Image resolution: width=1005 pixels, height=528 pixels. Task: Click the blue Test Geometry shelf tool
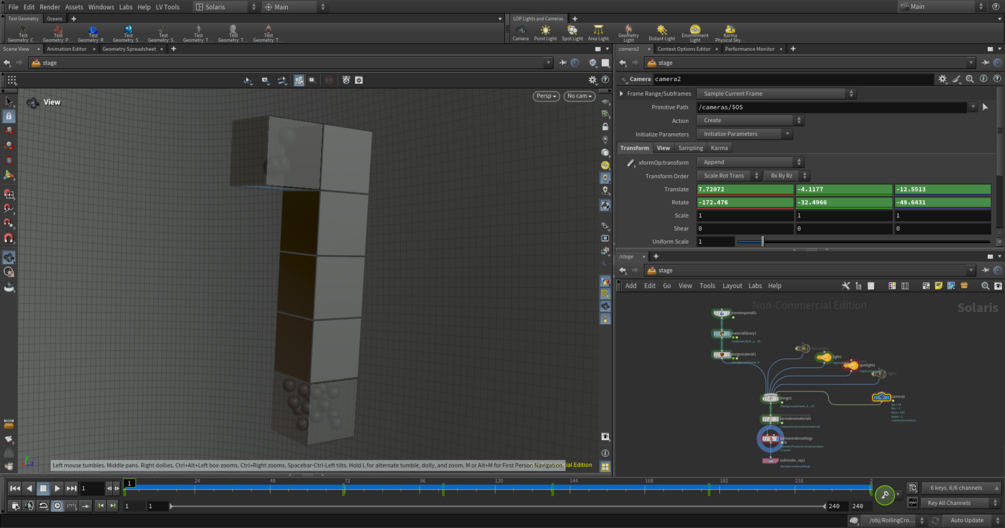pos(93,33)
